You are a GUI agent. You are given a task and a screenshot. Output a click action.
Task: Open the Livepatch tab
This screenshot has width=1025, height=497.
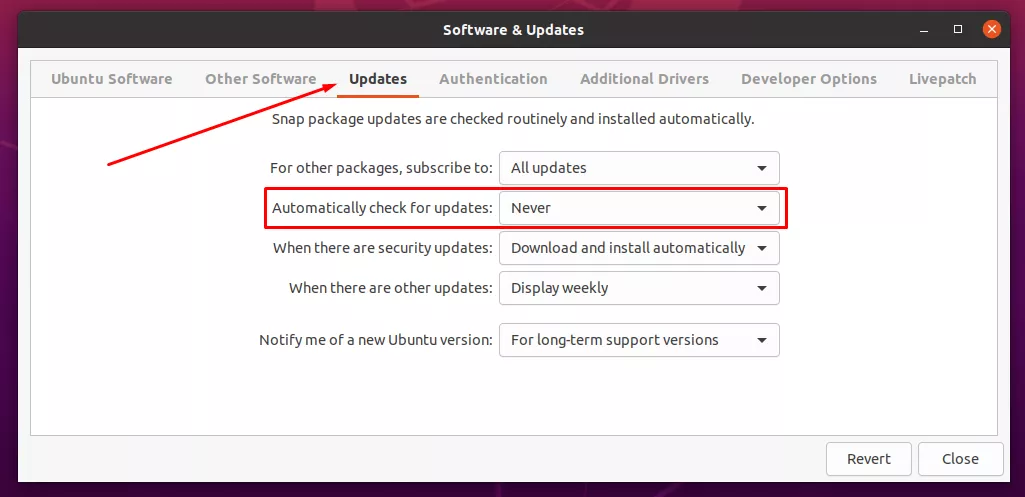coord(943,79)
